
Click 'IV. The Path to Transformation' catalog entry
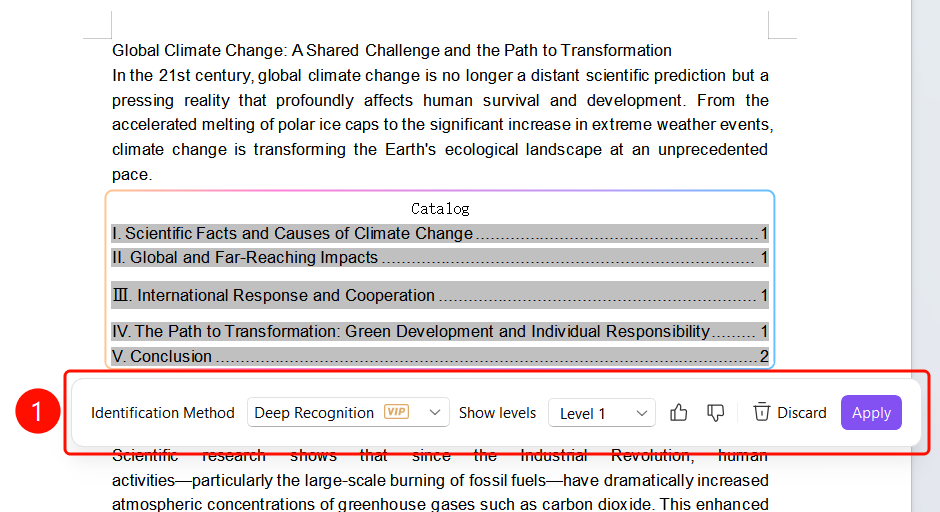click(x=440, y=332)
